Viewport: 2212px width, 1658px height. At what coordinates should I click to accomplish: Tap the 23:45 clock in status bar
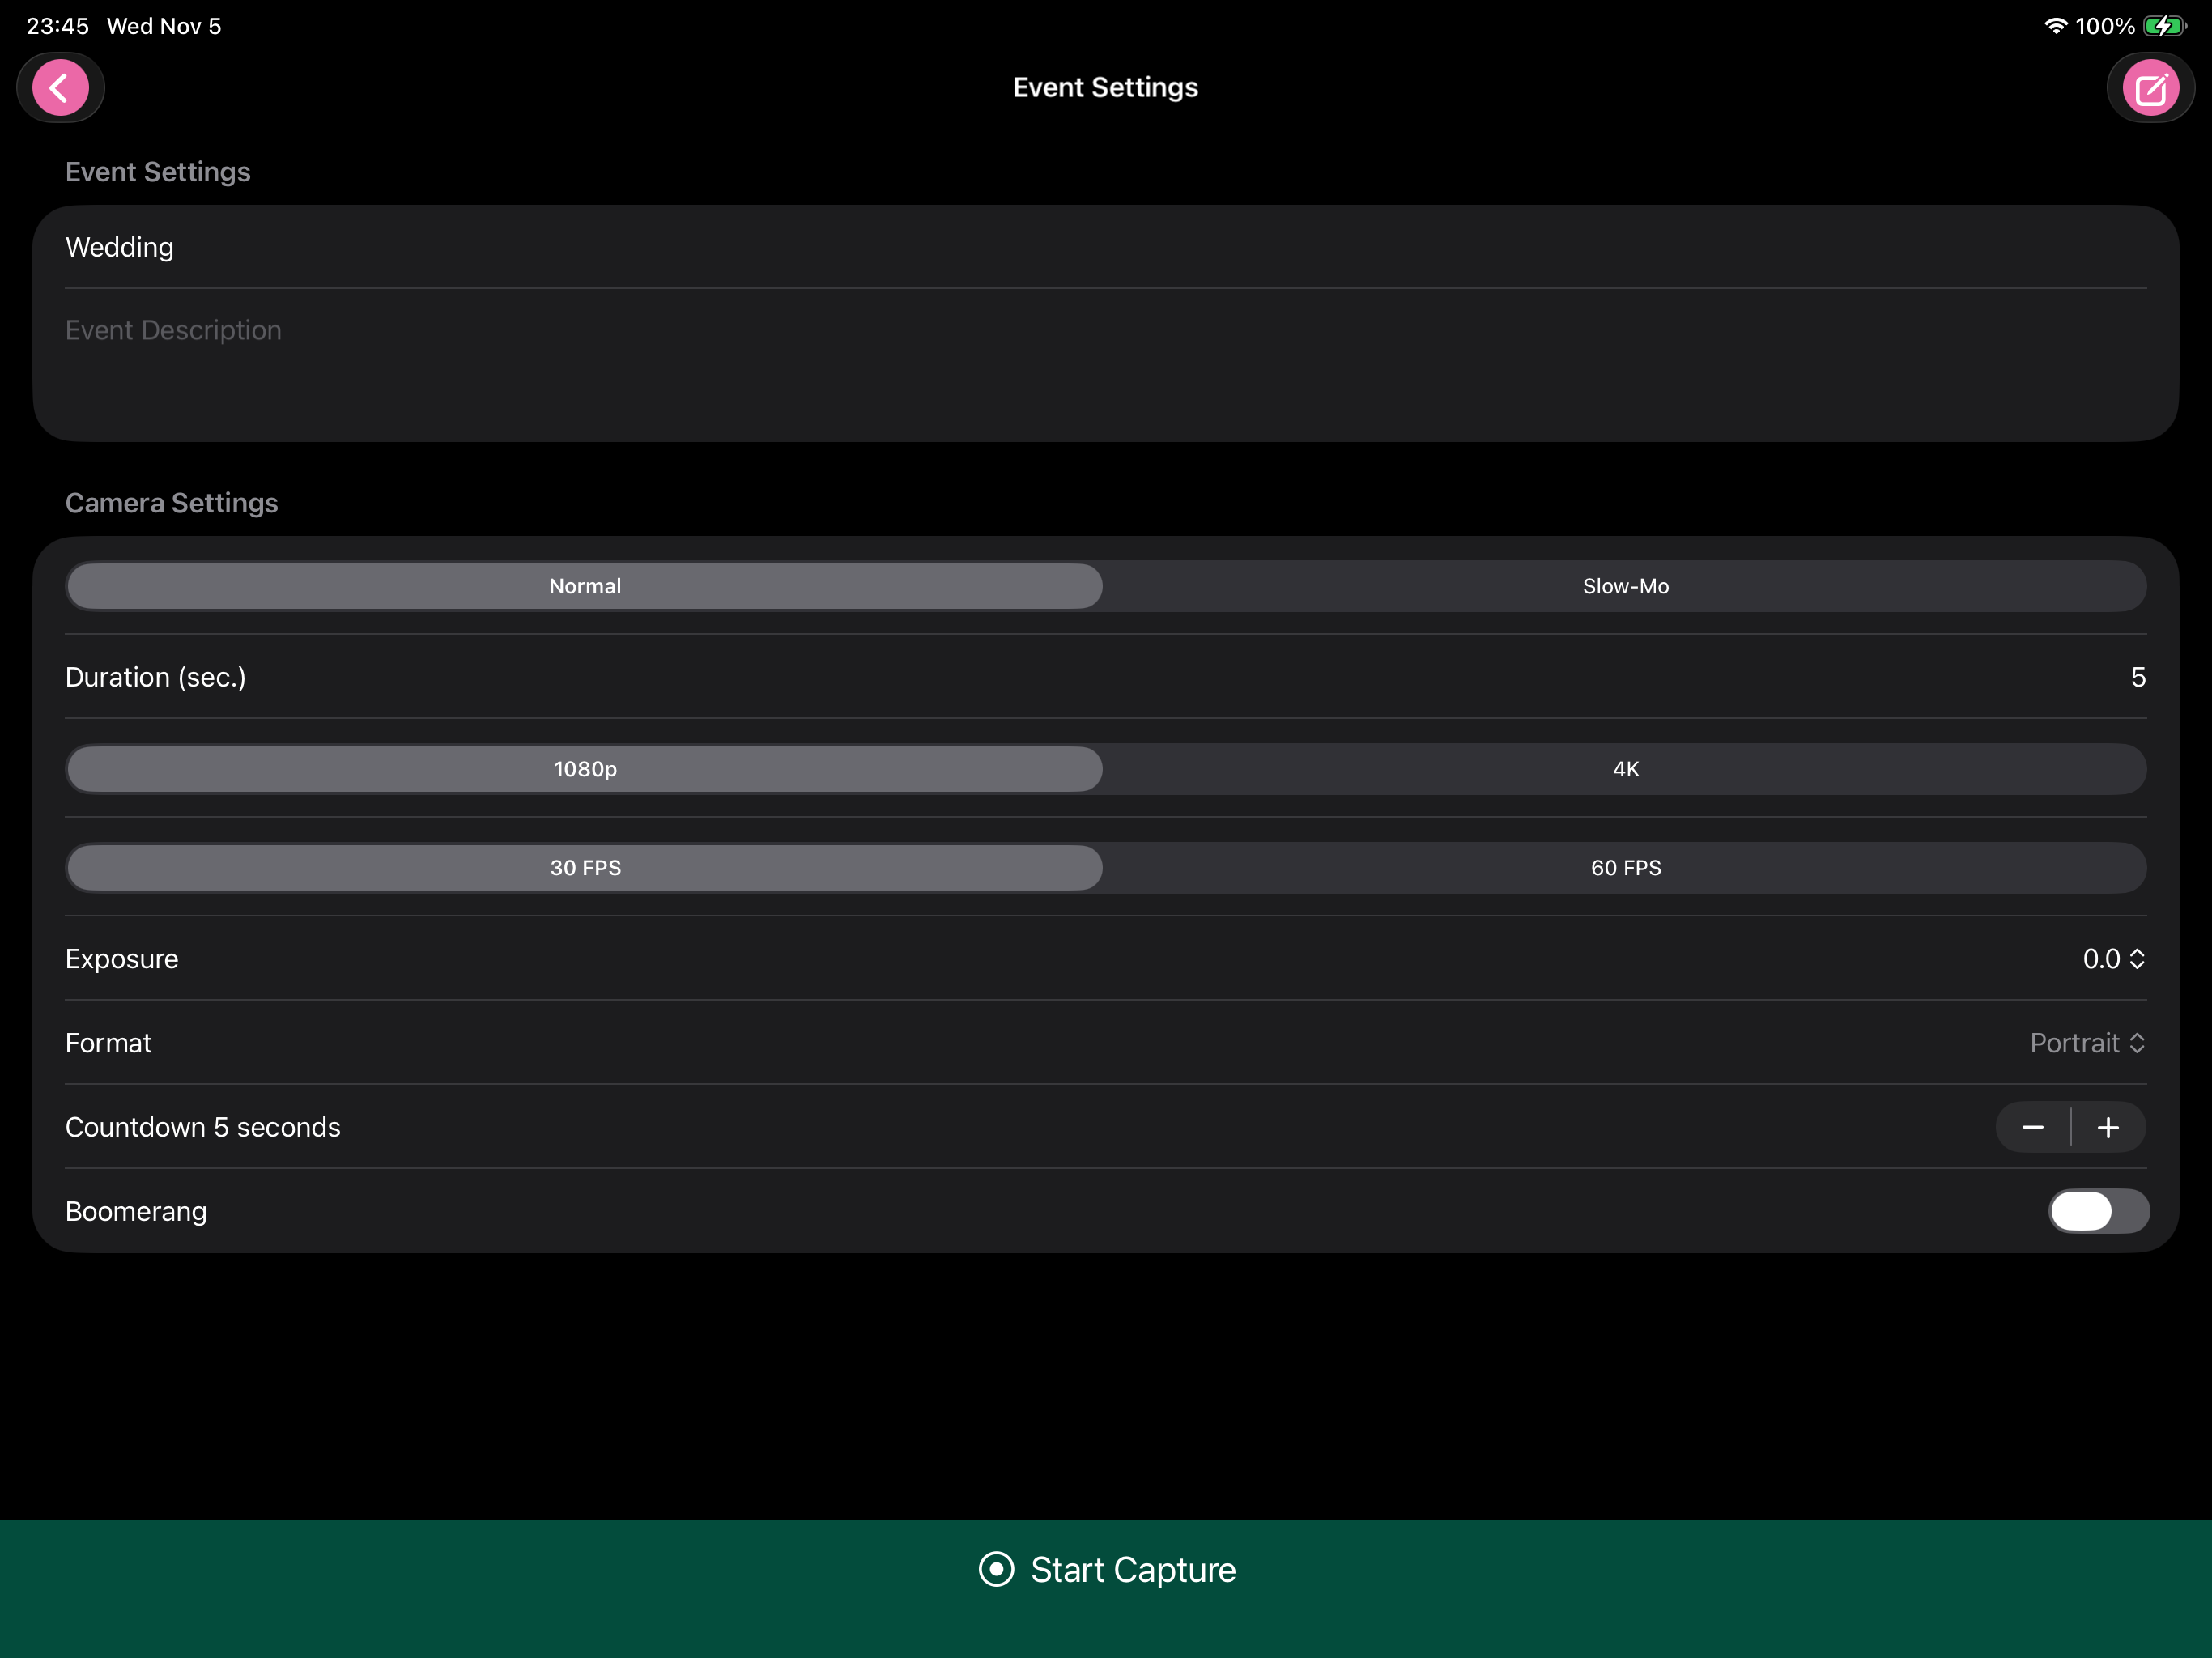point(57,26)
